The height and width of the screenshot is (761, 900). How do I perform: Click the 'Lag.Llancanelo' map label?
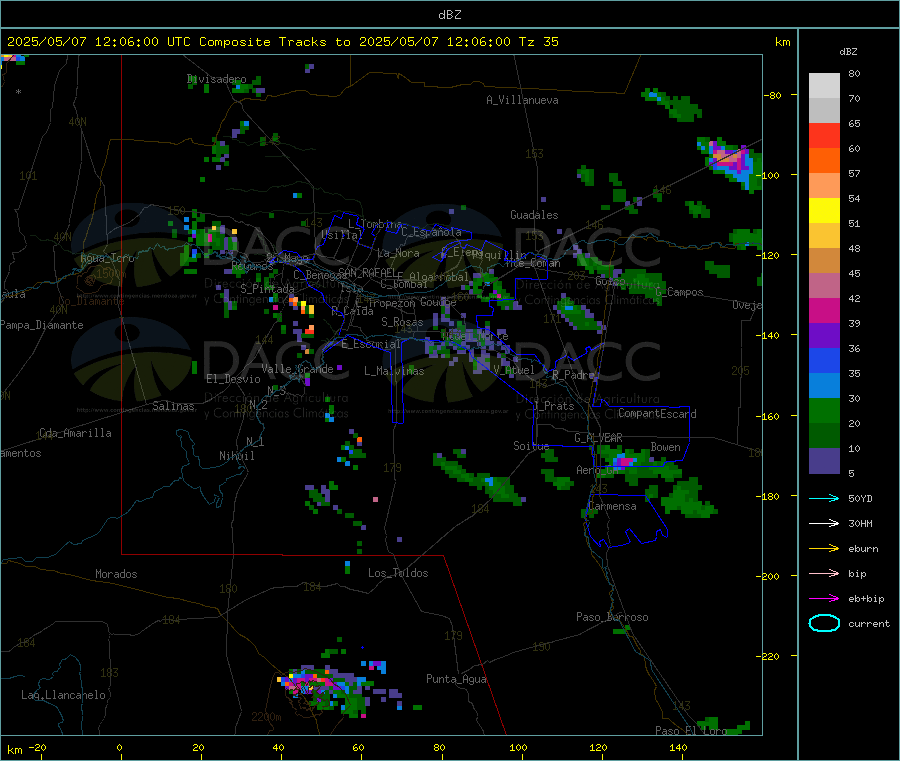point(63,695)
